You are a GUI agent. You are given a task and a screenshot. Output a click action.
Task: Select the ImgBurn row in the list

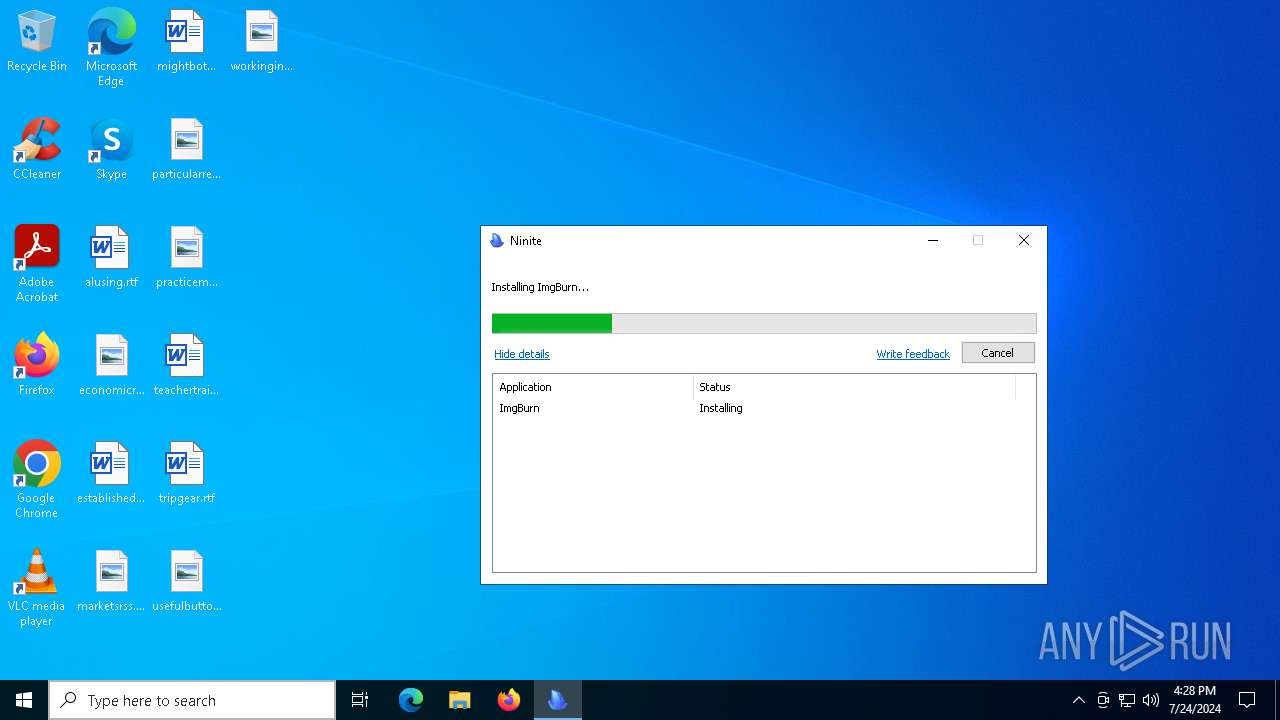764,408
